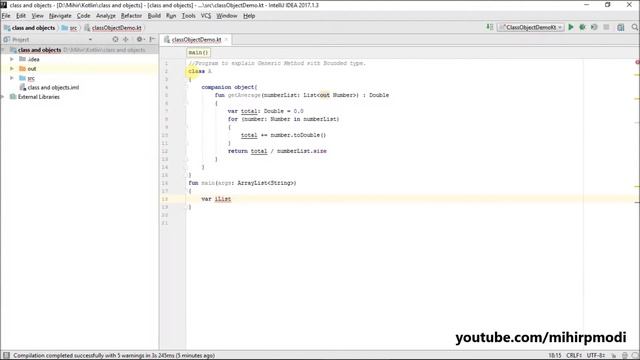
Task: Open the Run menu
Action: click(x=171, y=16)
